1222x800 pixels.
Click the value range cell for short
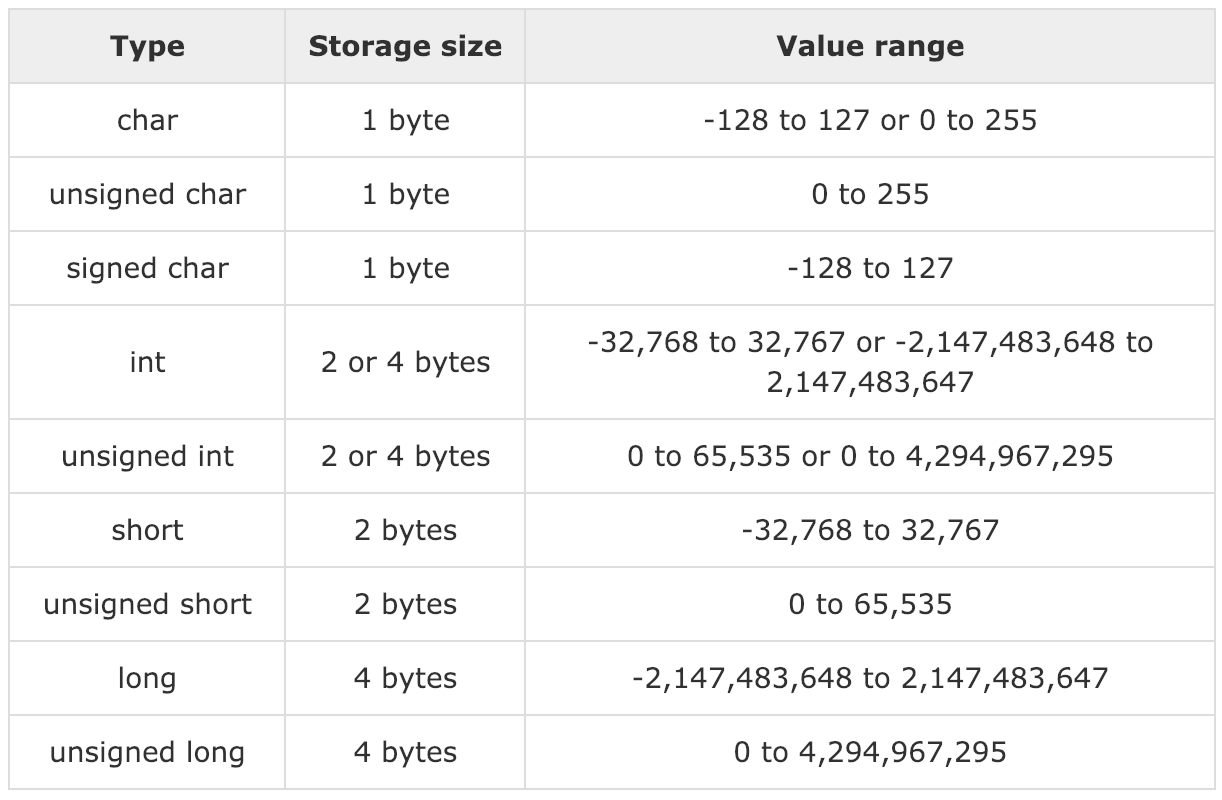tap(870, 530)
